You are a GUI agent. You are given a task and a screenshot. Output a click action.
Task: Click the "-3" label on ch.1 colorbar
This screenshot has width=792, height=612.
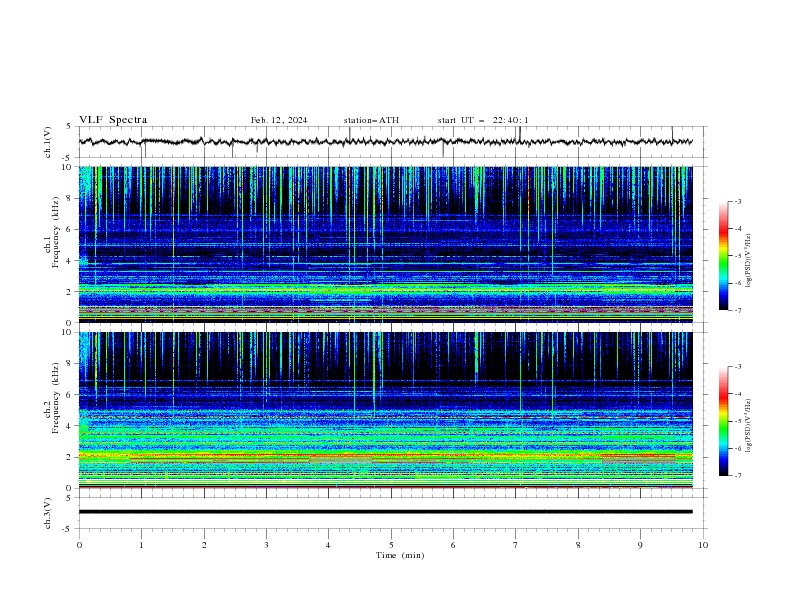[x=737, y=201]
